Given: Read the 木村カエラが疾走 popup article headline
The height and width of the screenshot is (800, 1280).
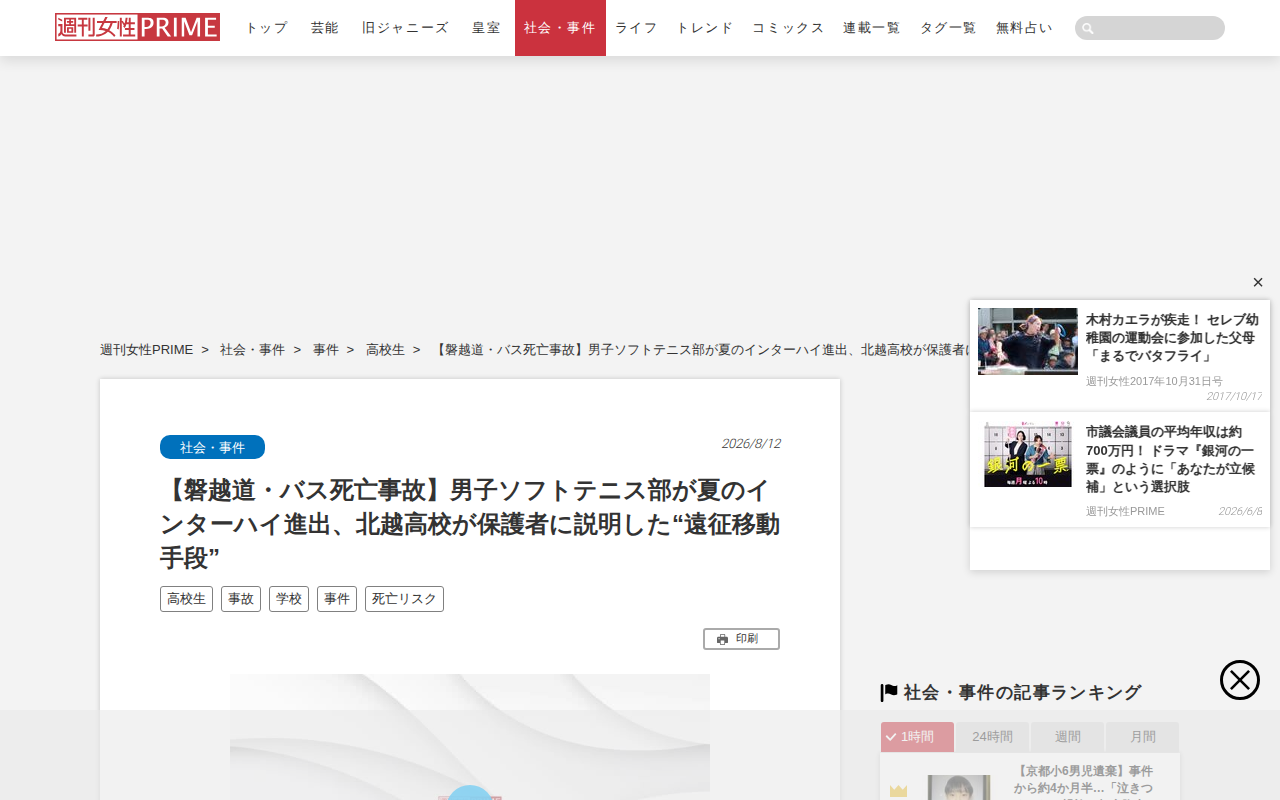Looking at the screenshot, I should (1173, 338).
